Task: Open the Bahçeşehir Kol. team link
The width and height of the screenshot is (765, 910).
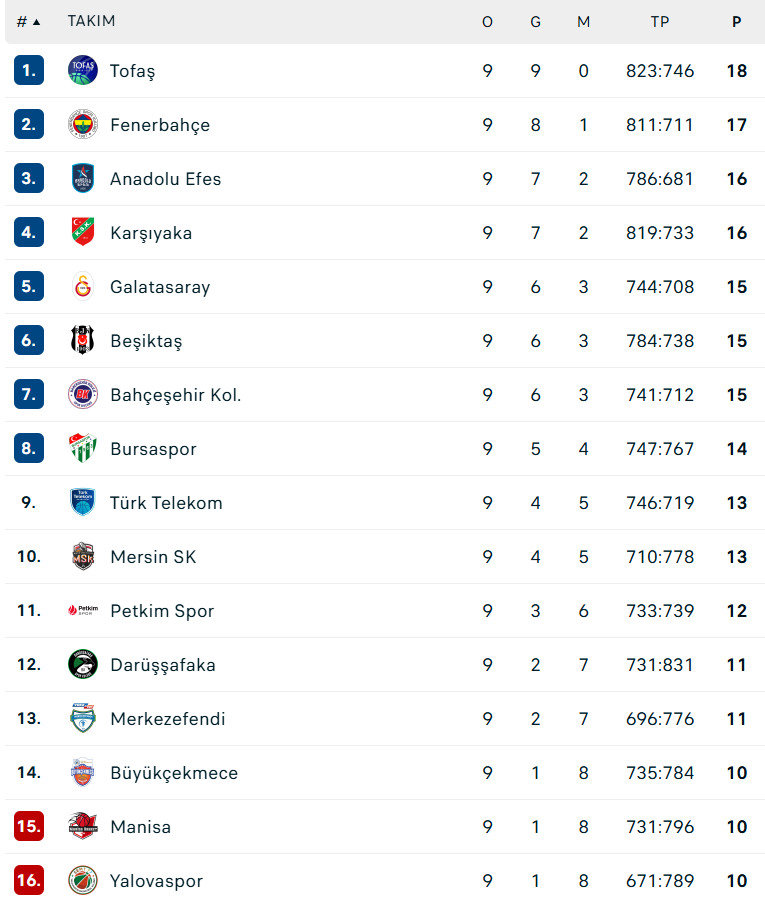Action: tap(175, 395)
